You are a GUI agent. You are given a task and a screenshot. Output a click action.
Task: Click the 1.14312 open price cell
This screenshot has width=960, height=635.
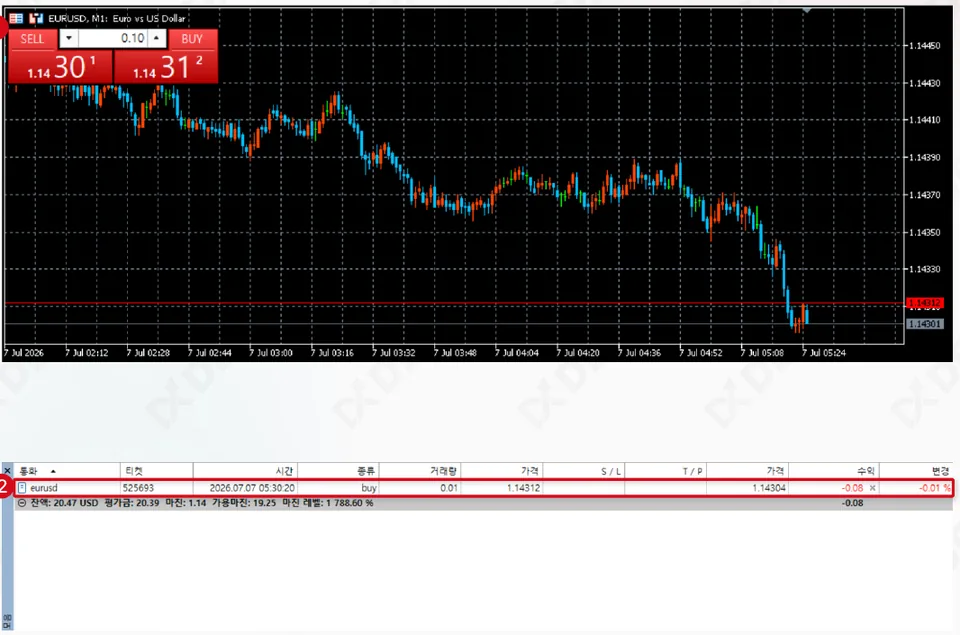tap(523, 488)
